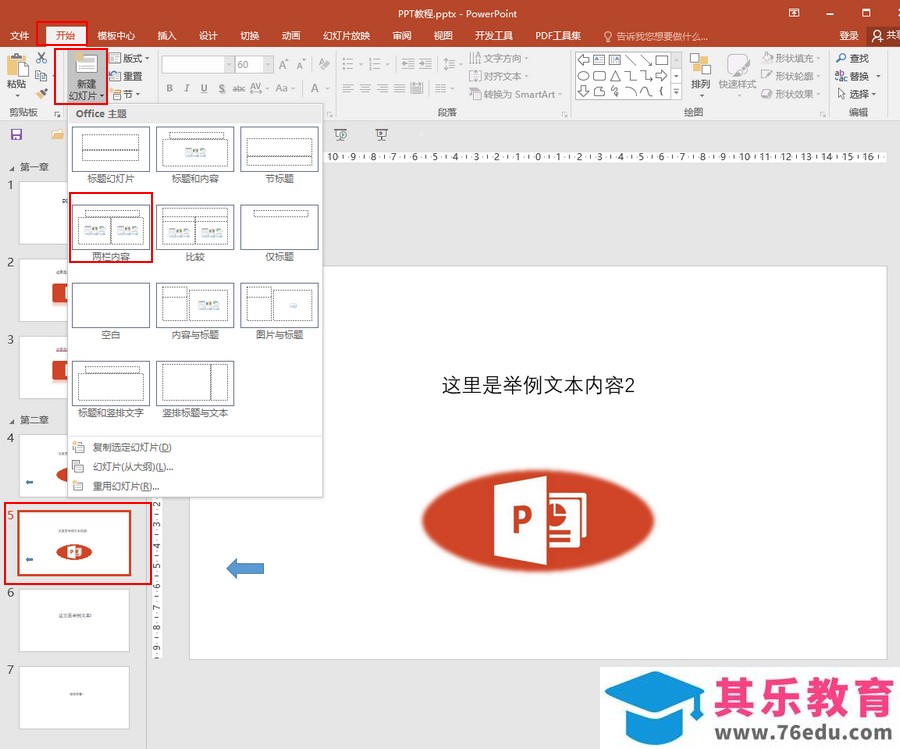Screen dimensions: 900x749
Task: Open the Shape Fill (形状填充) dropdown
Action: coord(792,58)
